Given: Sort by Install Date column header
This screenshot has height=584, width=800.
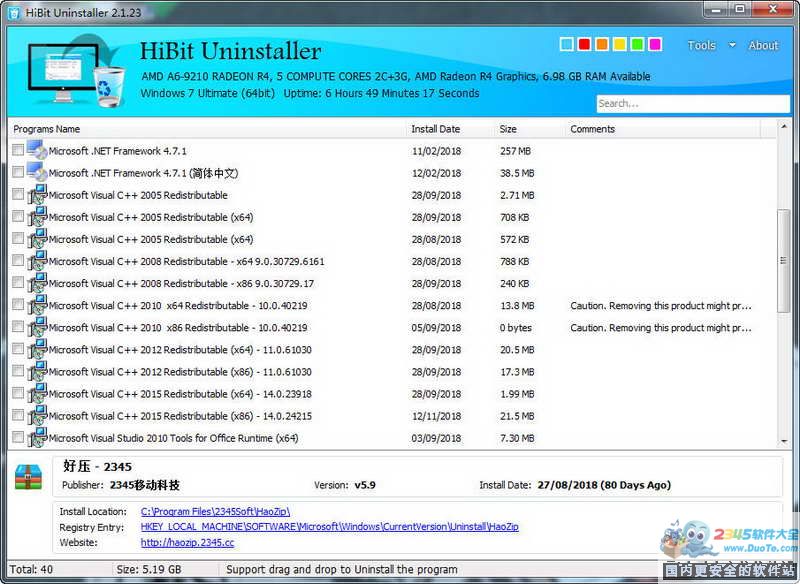Looking at the screenshot, I should [449, 129].
